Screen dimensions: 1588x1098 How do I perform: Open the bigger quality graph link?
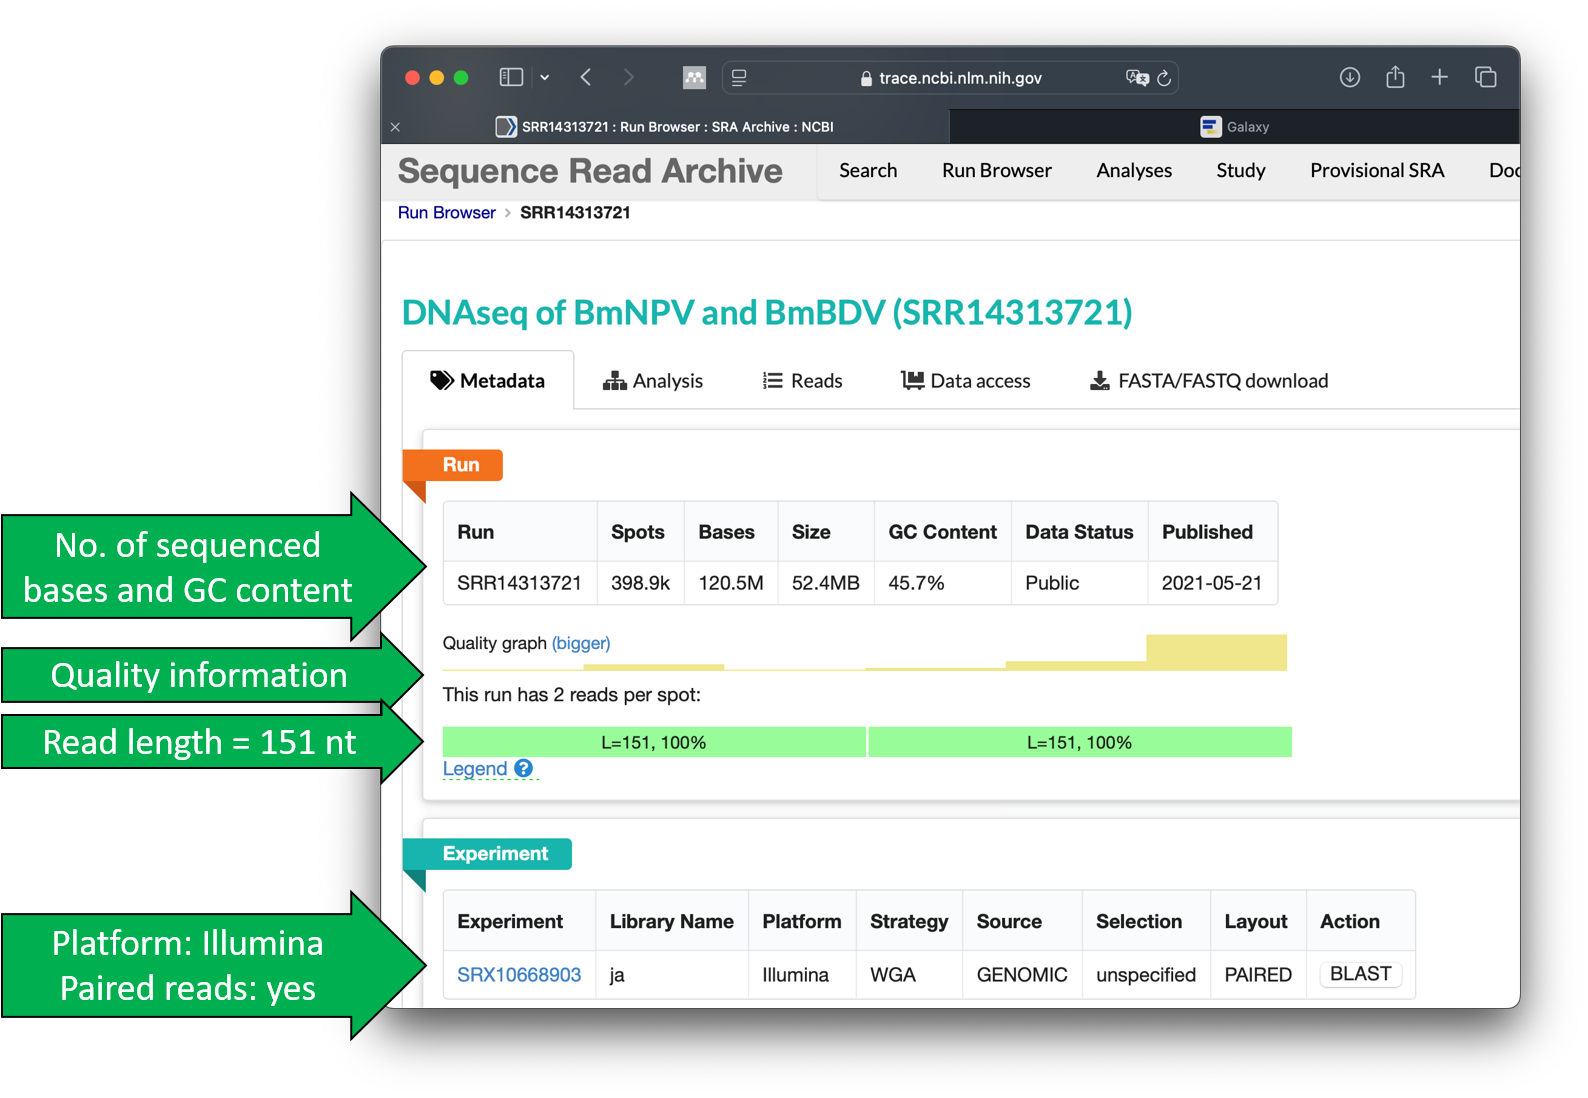[x=581, y=643]
